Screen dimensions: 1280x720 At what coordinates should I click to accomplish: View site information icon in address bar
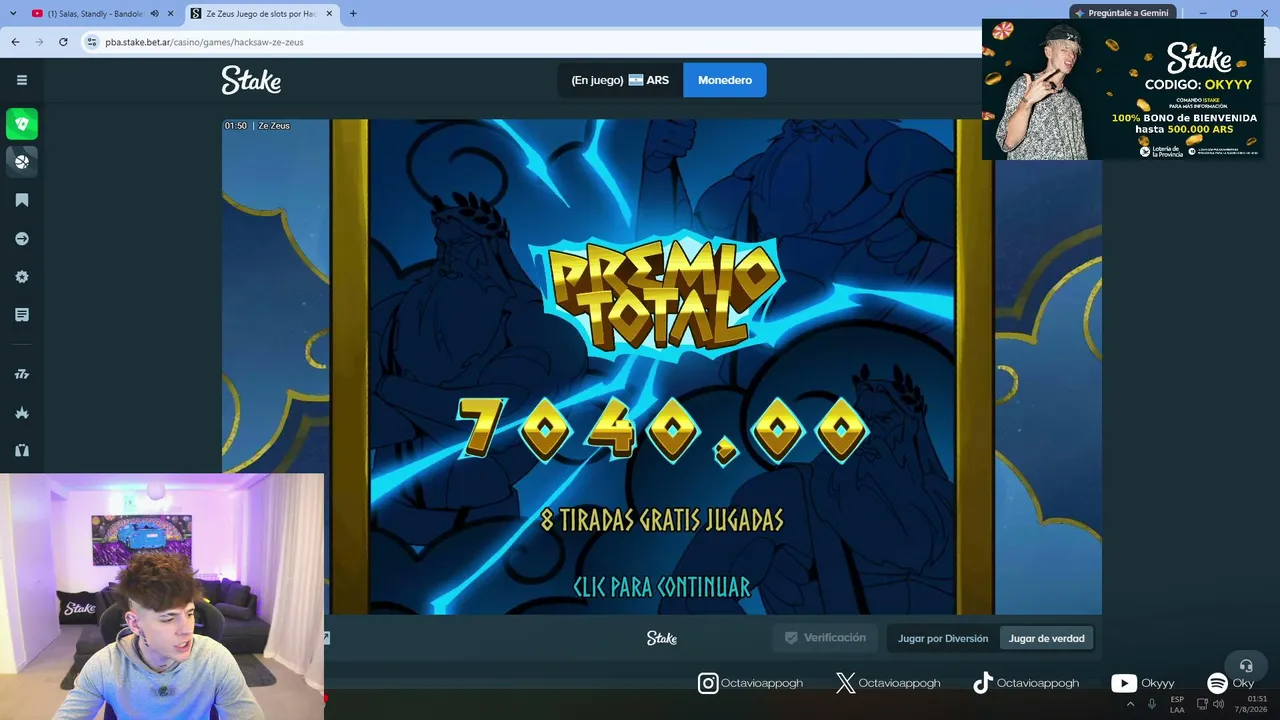[x=92, y=42]
